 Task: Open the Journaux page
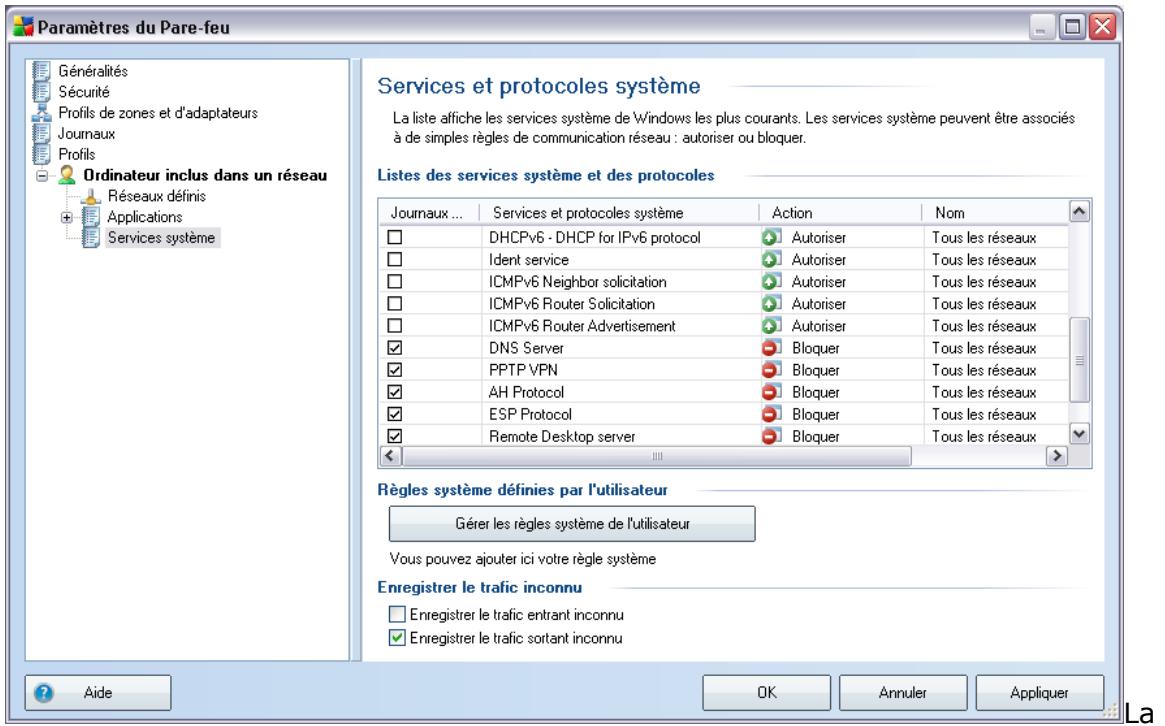[87, 134]
